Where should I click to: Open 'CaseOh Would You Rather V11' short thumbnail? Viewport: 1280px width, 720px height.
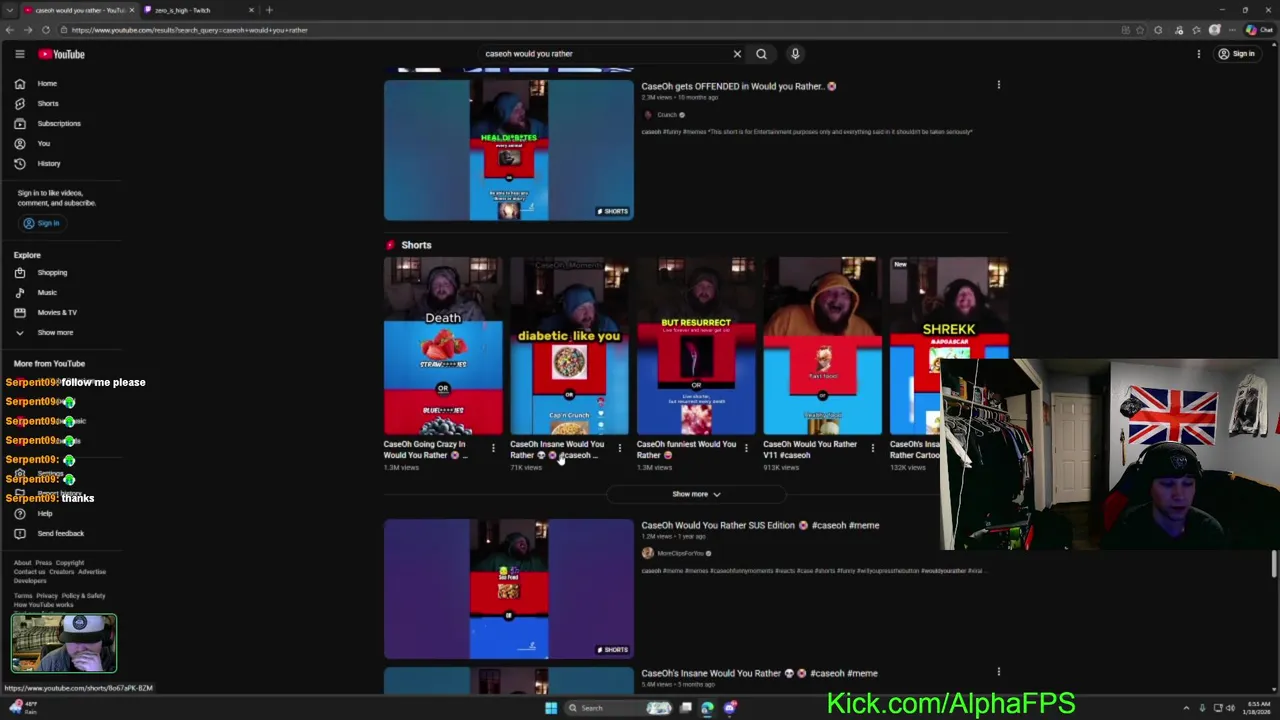point(822,346)
